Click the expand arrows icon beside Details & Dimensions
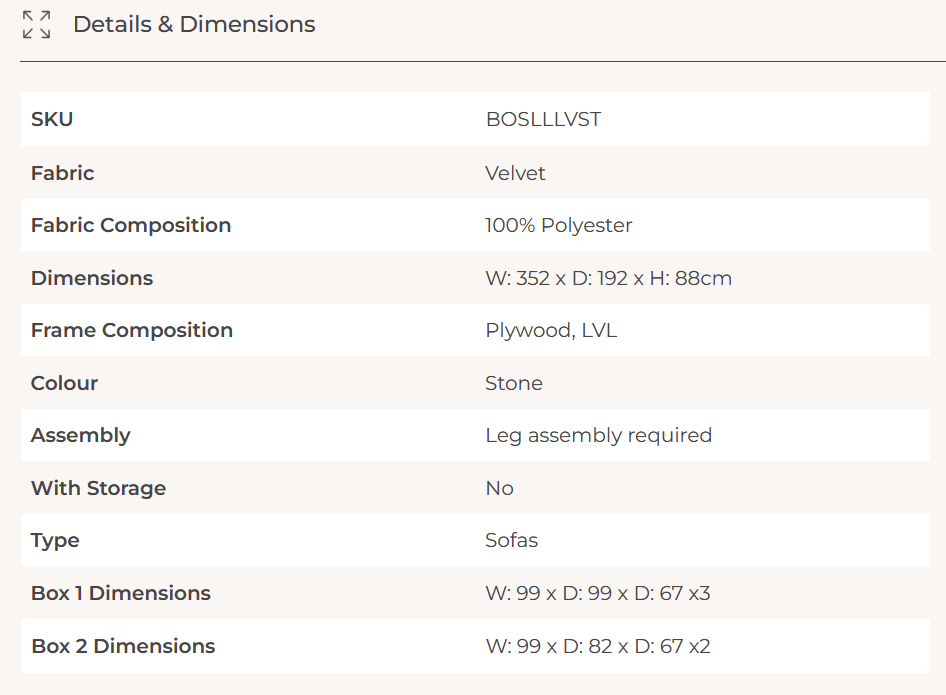Screen dimensions: 946x695 point(37,25)
